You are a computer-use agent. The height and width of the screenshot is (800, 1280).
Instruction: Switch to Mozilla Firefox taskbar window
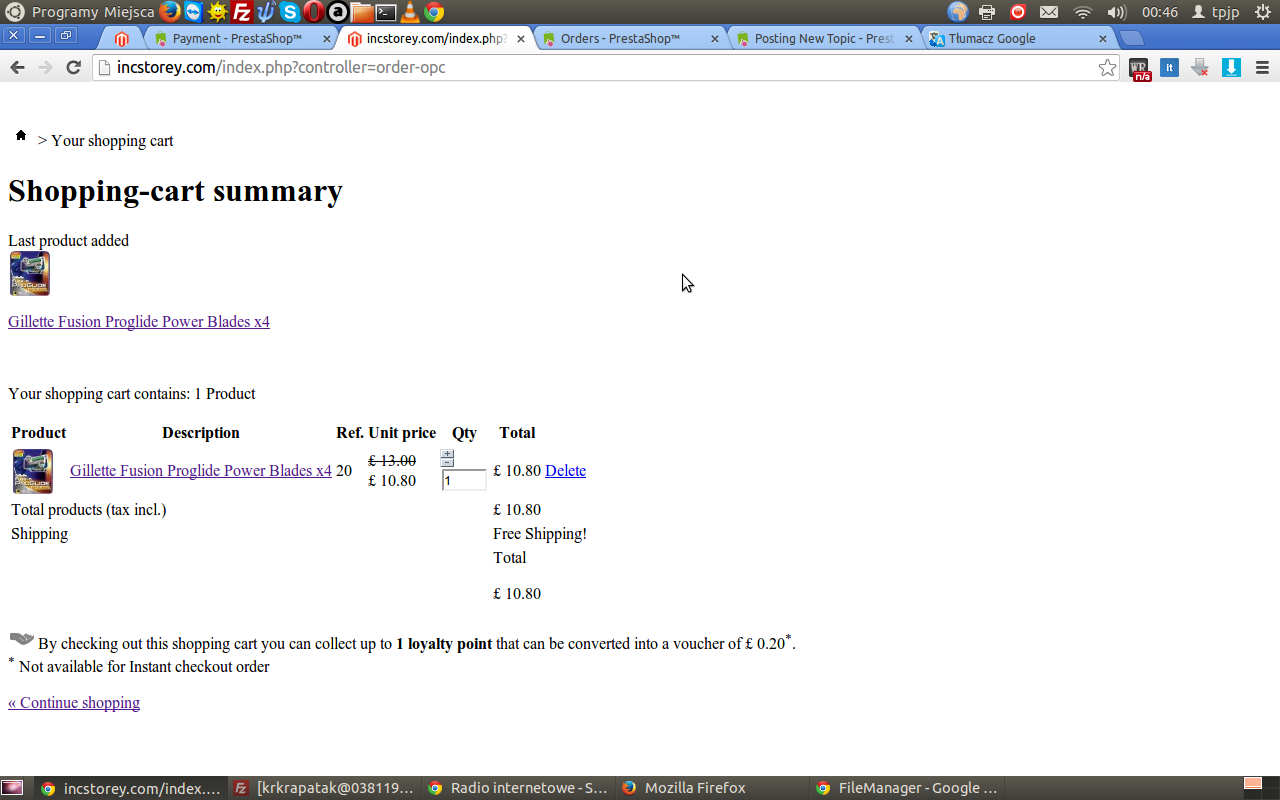point(711,788)
